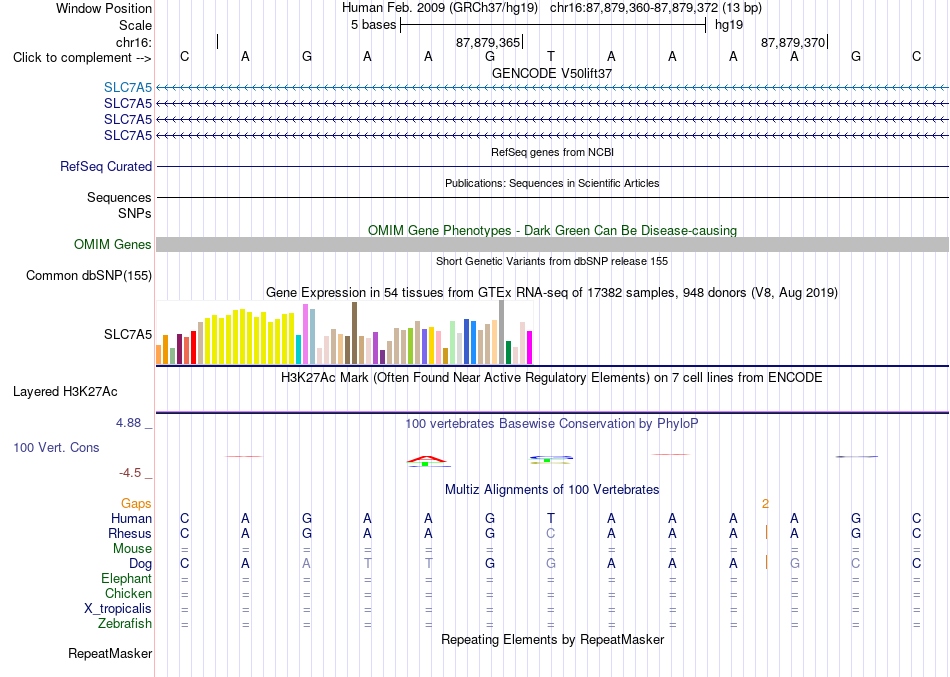Screen dimensions: 950x677
Task: Click the position label 87,879,370
Action: point(793,42)
